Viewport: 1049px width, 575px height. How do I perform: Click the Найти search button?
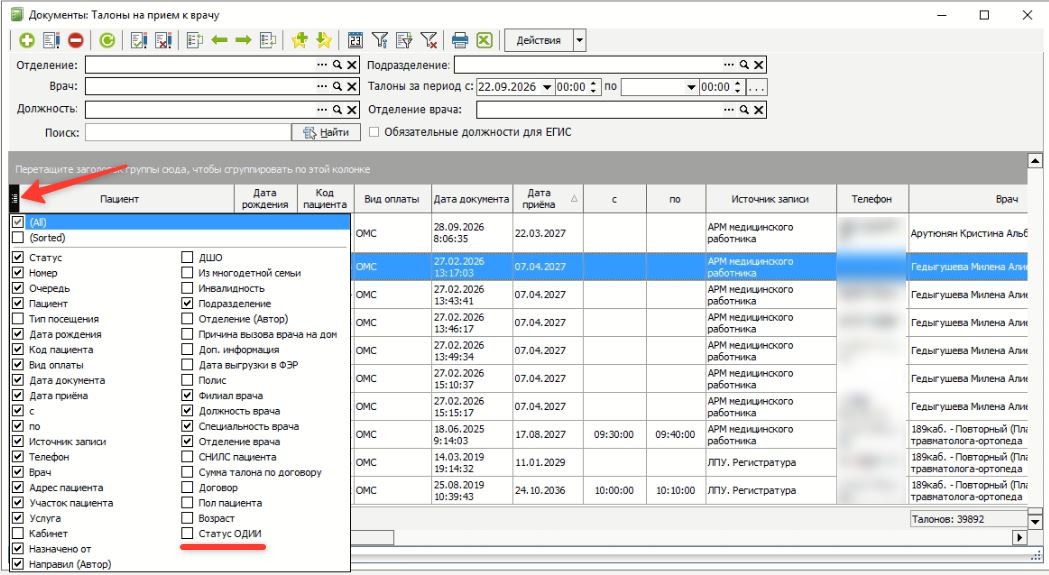[x=326, y=133]
